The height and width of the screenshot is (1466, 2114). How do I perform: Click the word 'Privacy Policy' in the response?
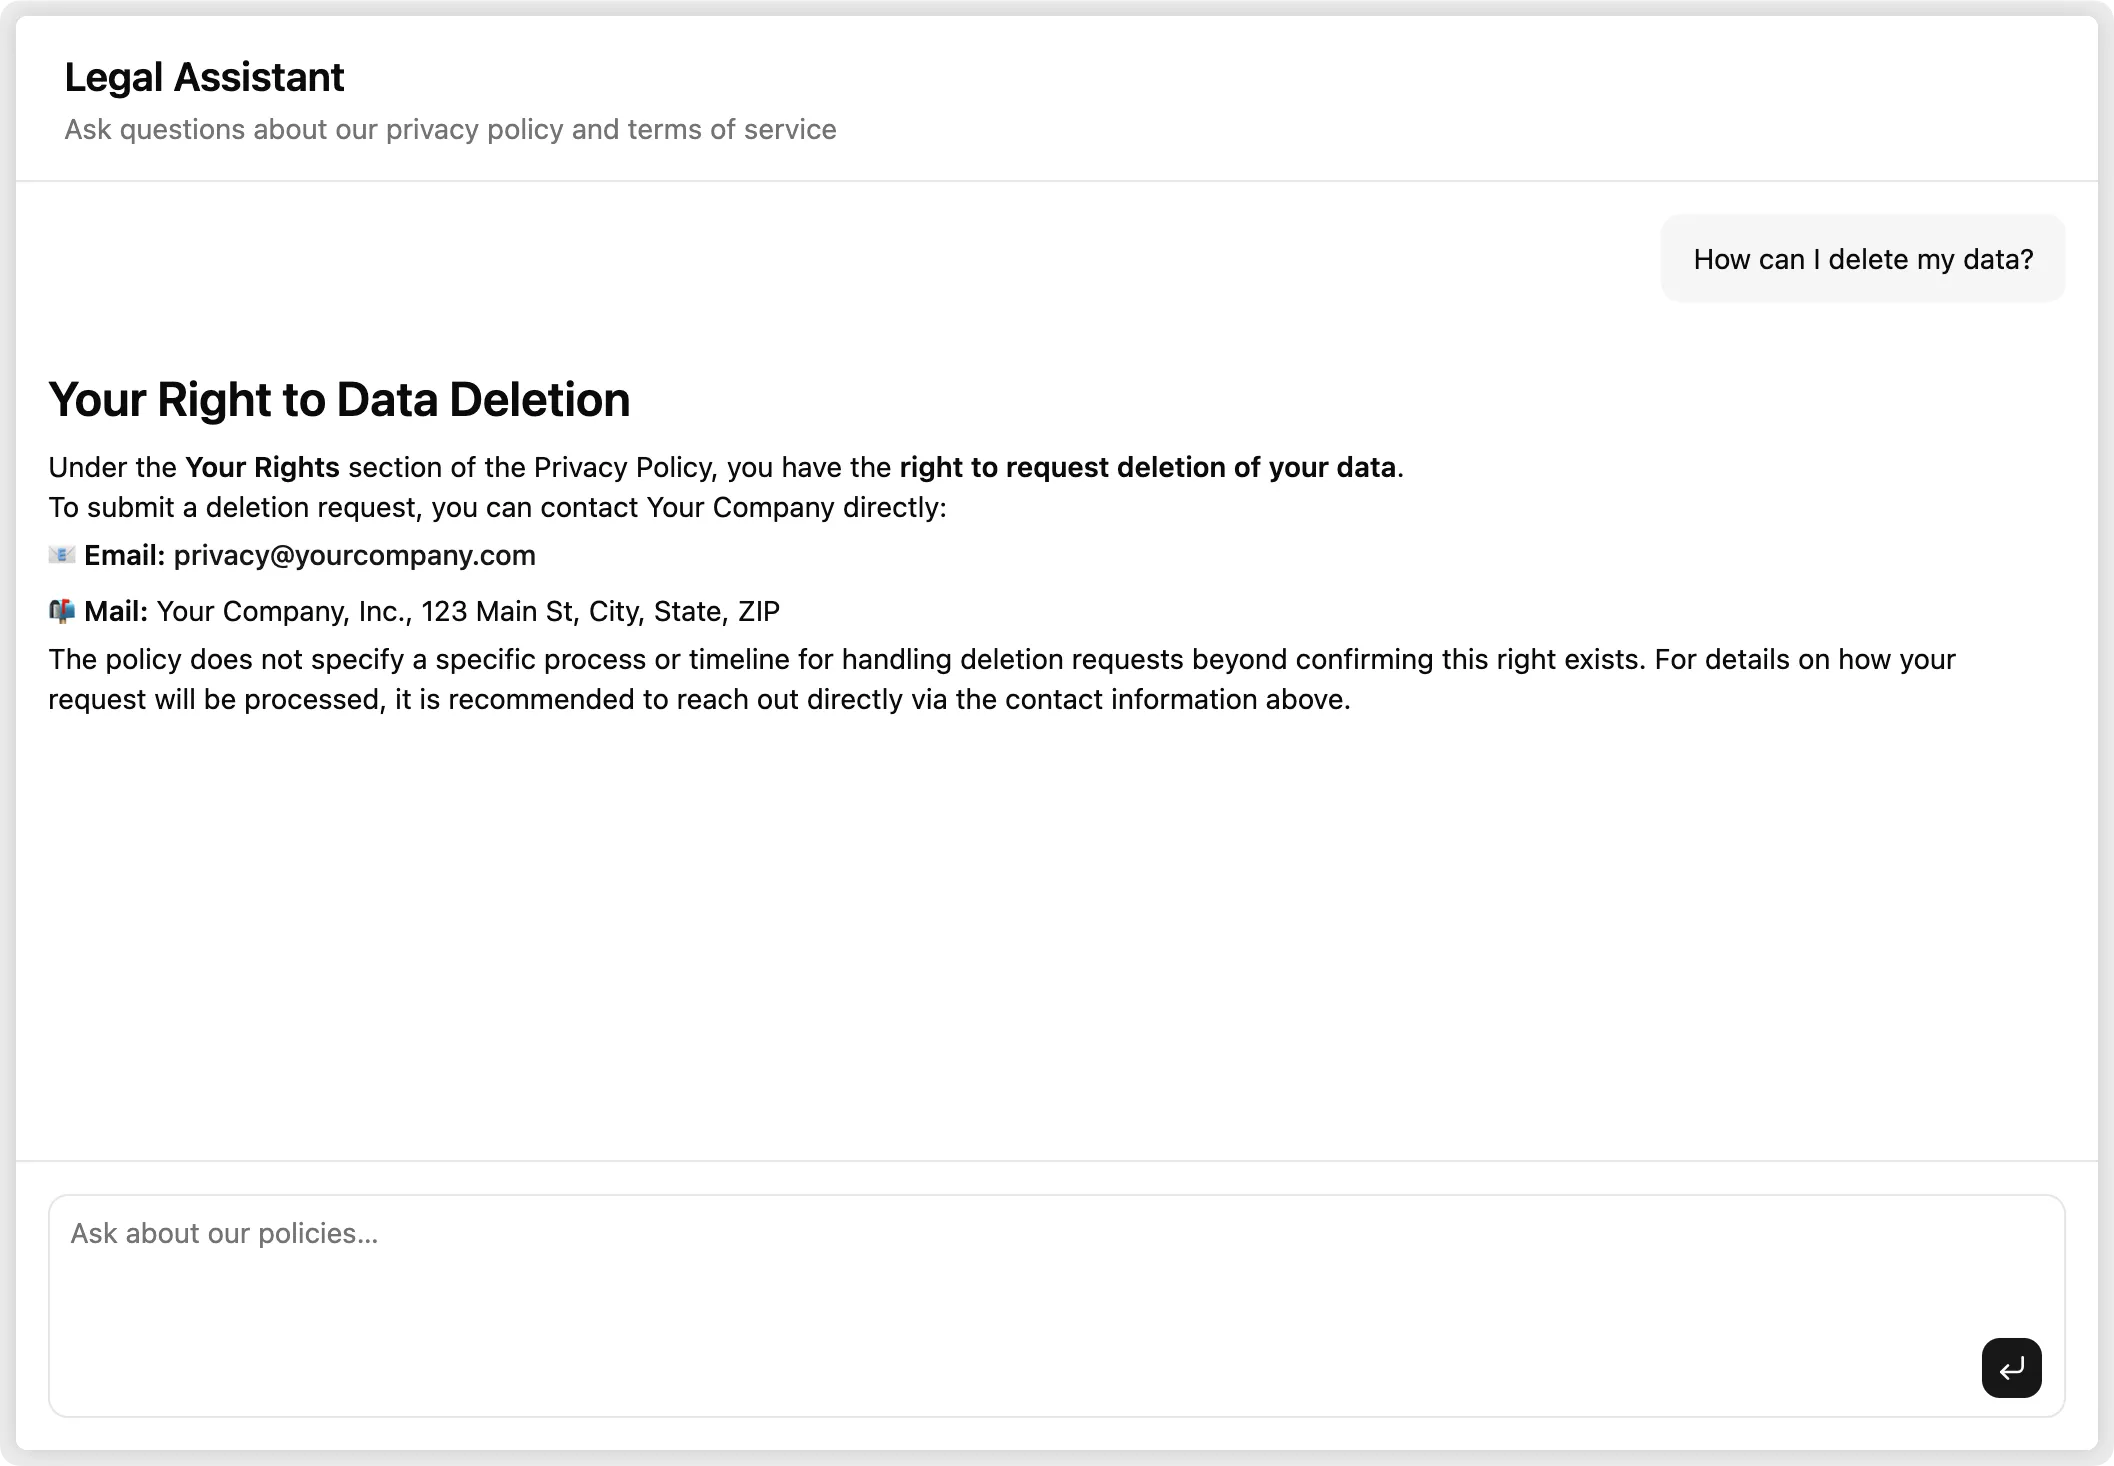coord(624,467)
